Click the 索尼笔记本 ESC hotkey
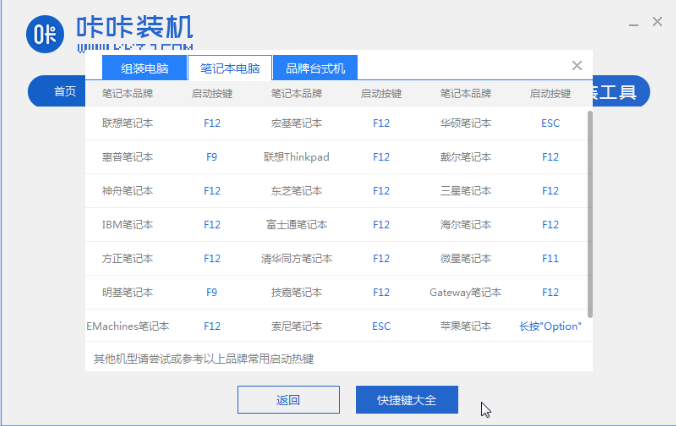 click(x=381, y=326)
